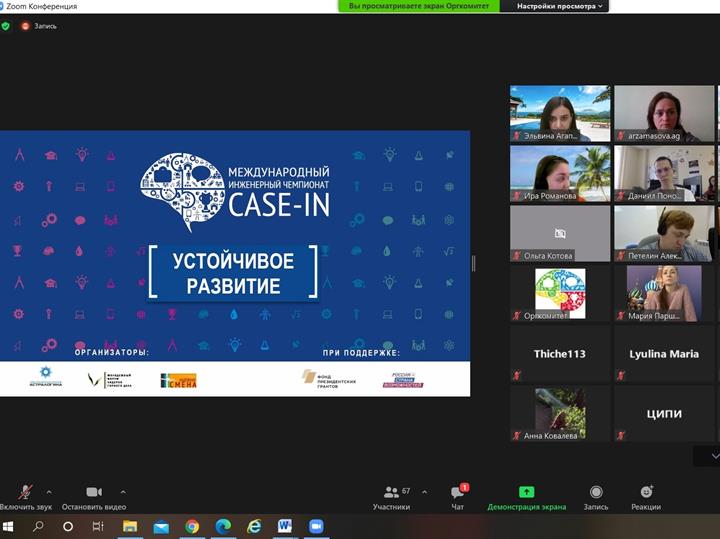Click the green screen-viewing notification bar
The height and width of the screenshot is (539, 720).
tap(419, 6)
